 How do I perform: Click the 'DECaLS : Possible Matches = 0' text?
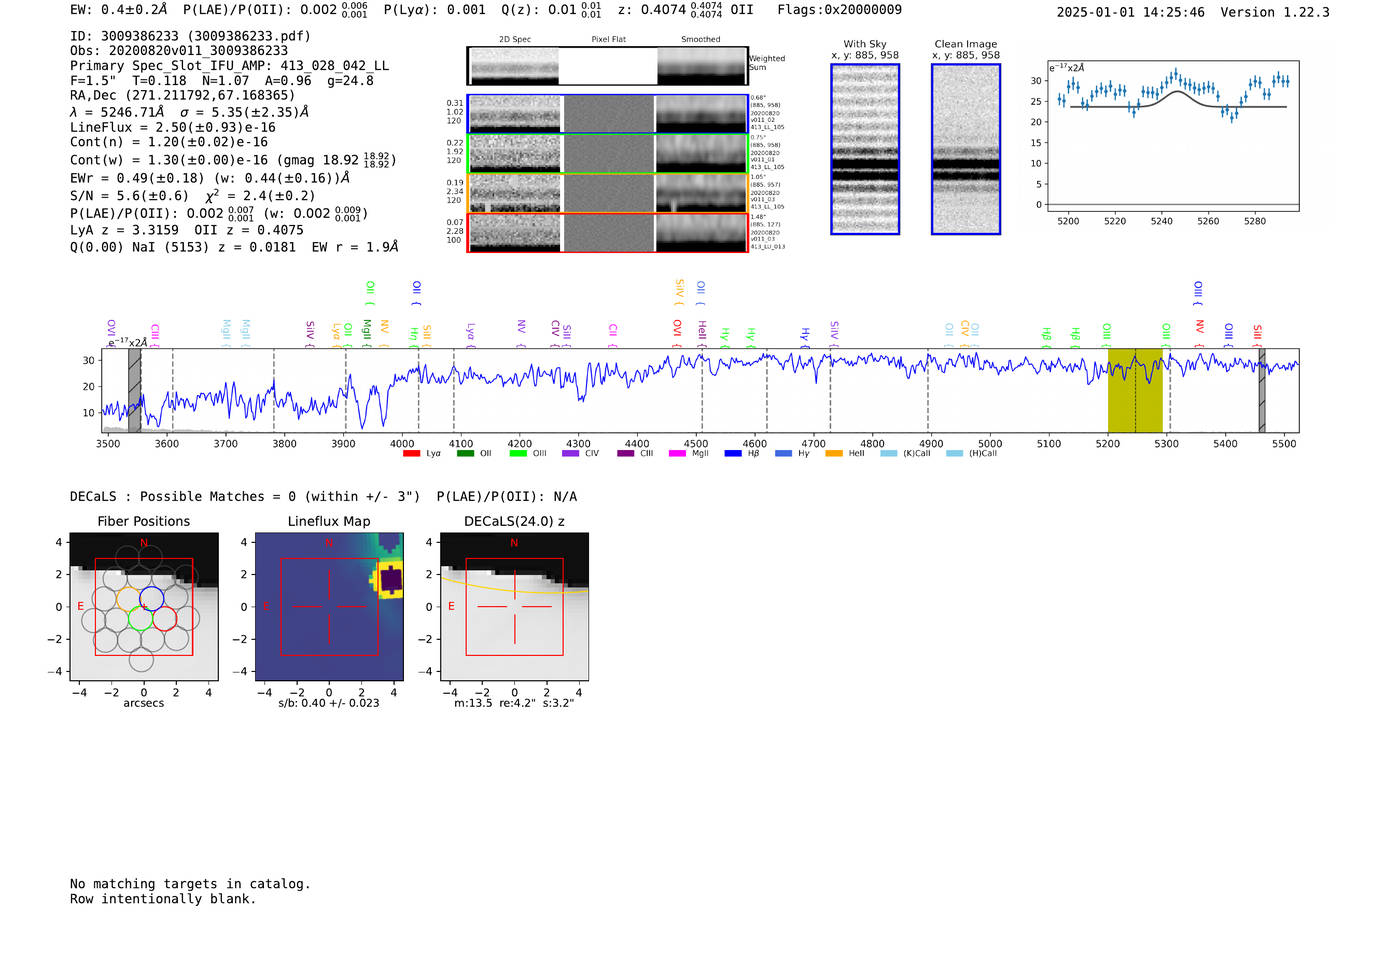click(245, 497)
